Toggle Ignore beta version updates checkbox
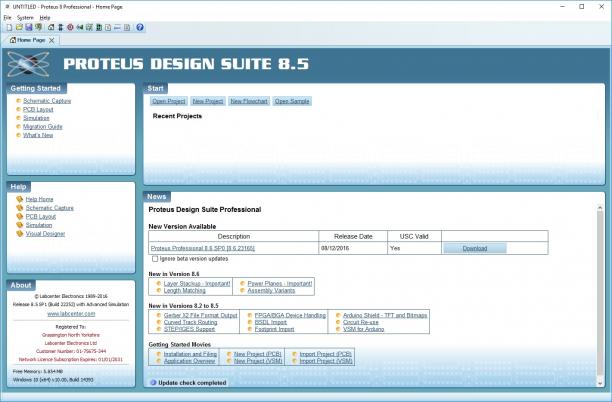Viewport: 612px width, 402px height. tap(155, 259)
